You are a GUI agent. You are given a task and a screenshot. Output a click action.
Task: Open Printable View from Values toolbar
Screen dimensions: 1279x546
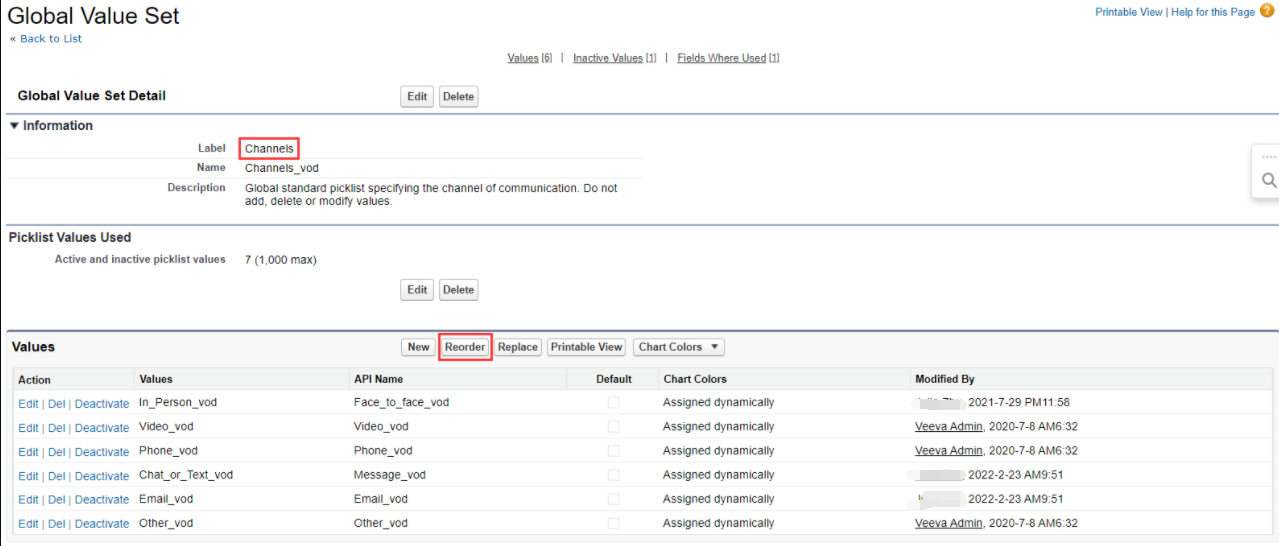586,347
